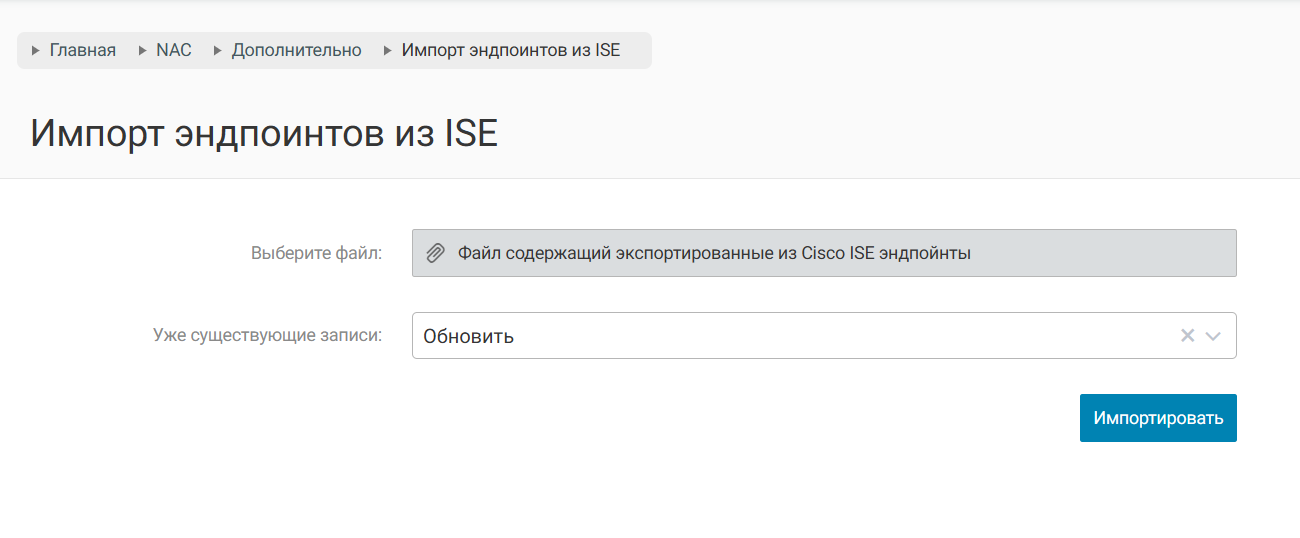This screenshot has width=1300, height=538.
Task: Go to "Главная" in the breadcrumb
Action: tap(82, 50)
